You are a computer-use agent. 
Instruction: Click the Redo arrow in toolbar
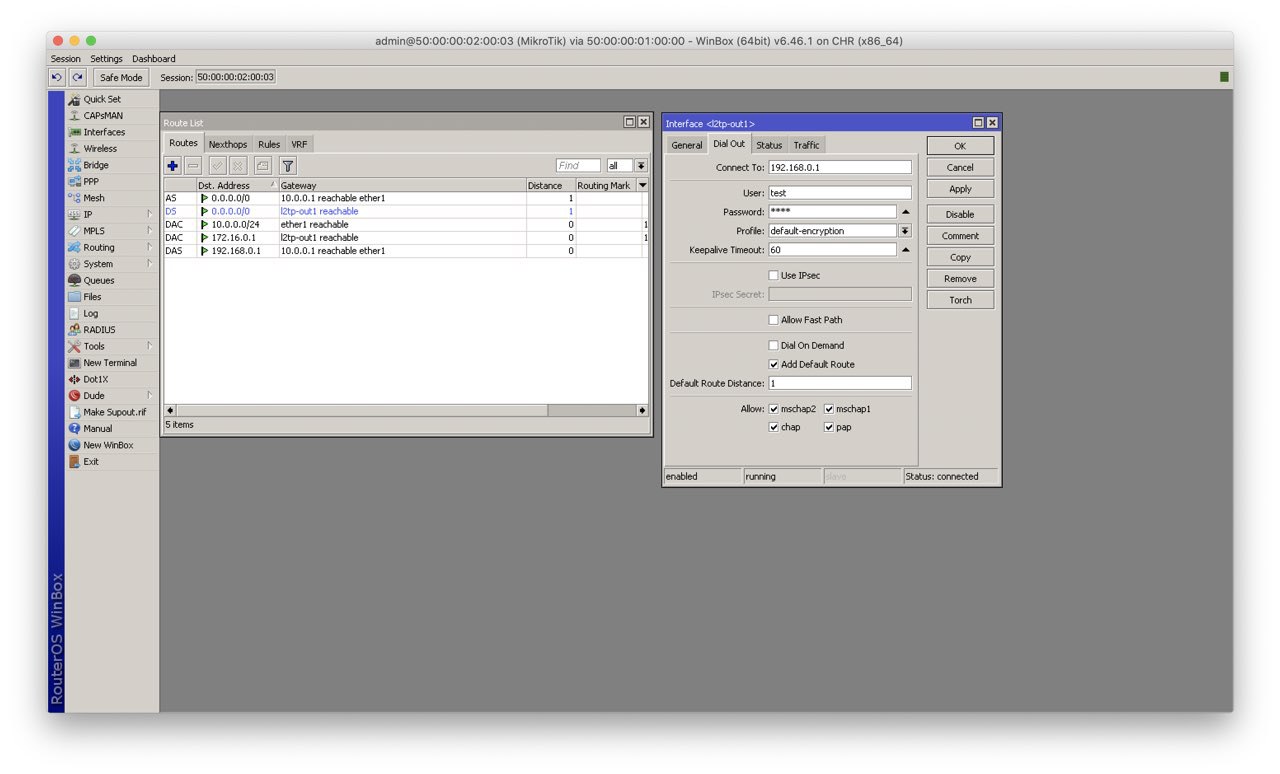pyautogui.click(x=77, y=77)
